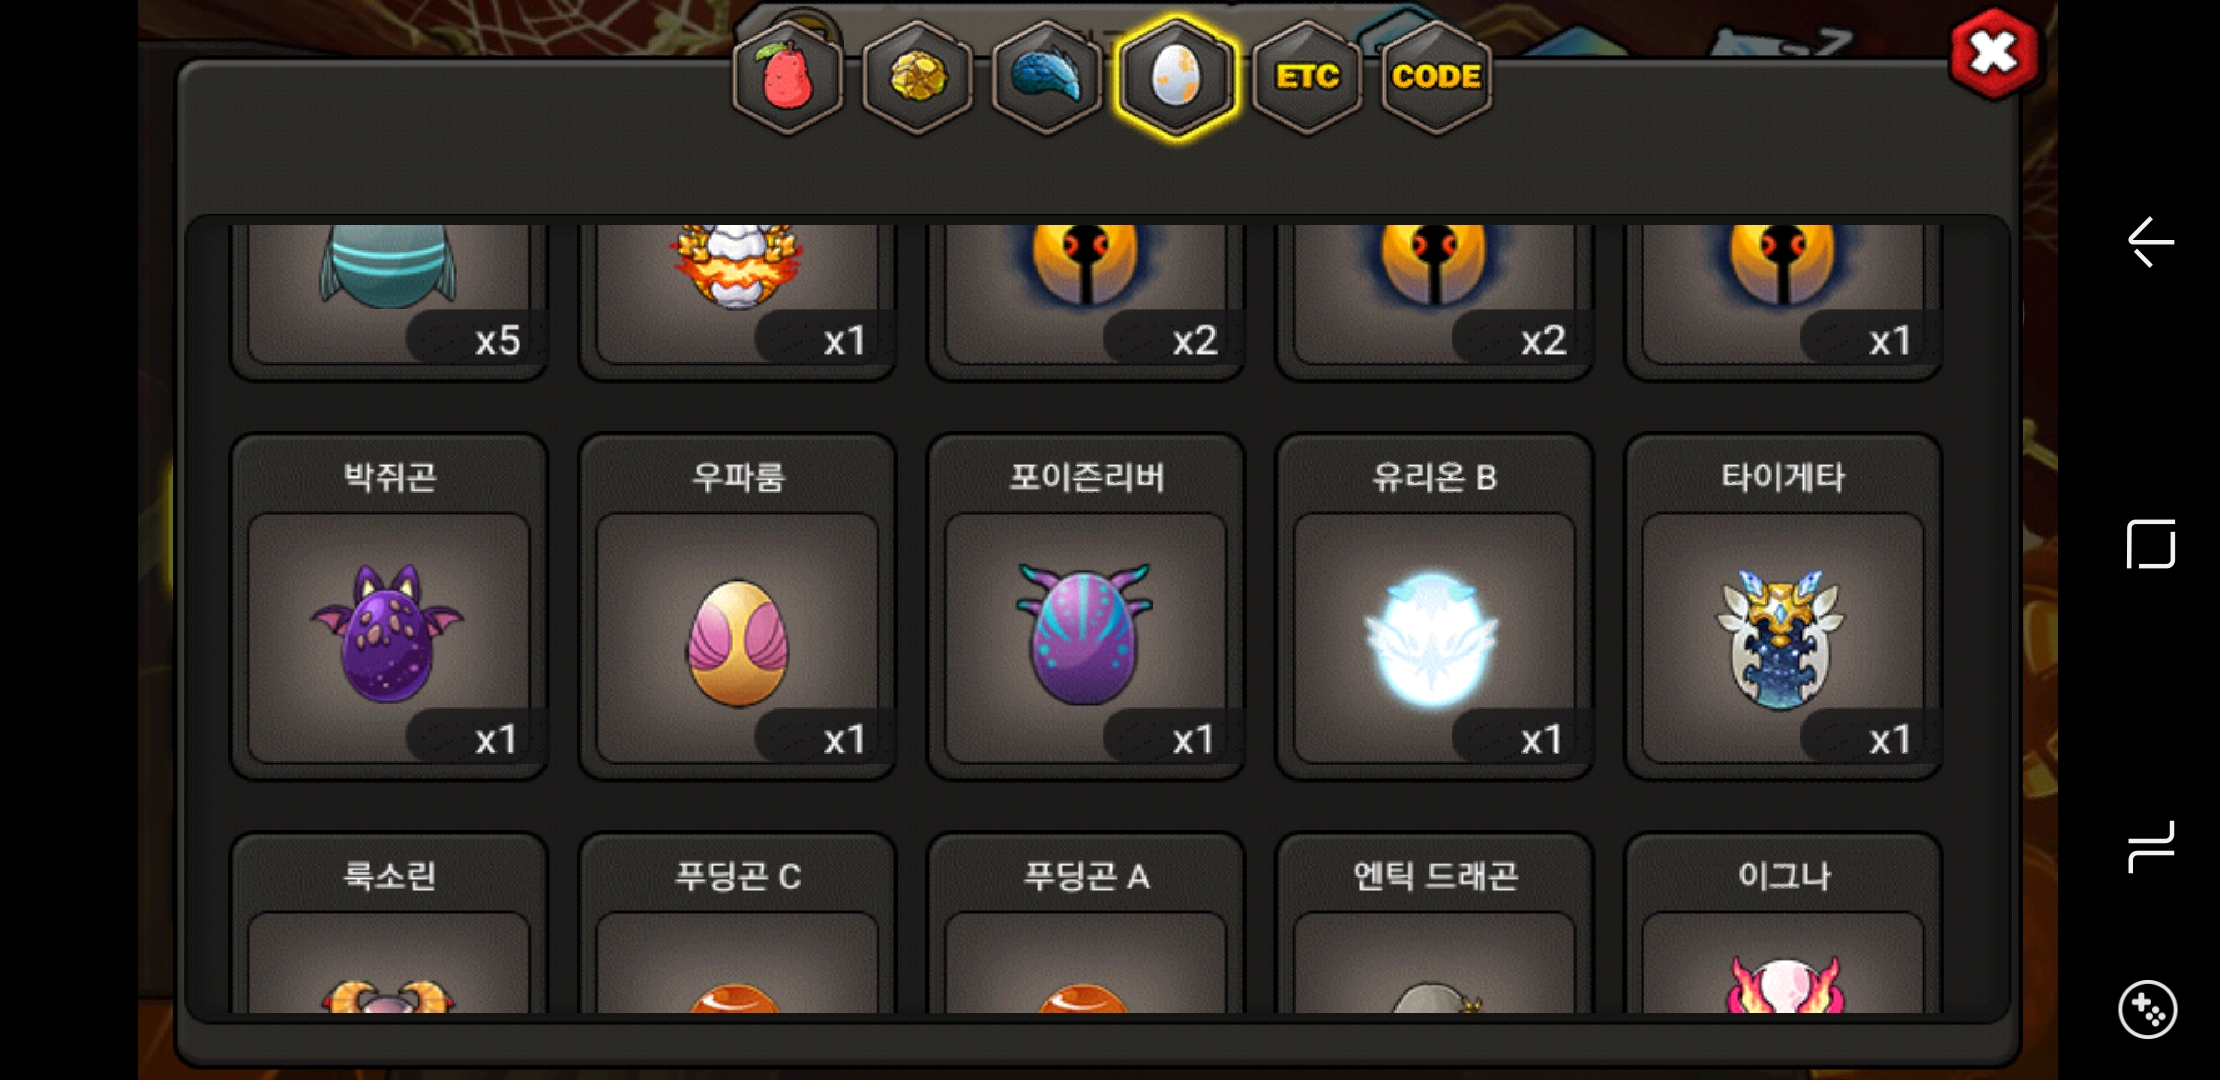Viewport: 2220px width, 1080px height.
Task: Open the CODE tab
Action: pyautogui.click(x=1436, y=77)
